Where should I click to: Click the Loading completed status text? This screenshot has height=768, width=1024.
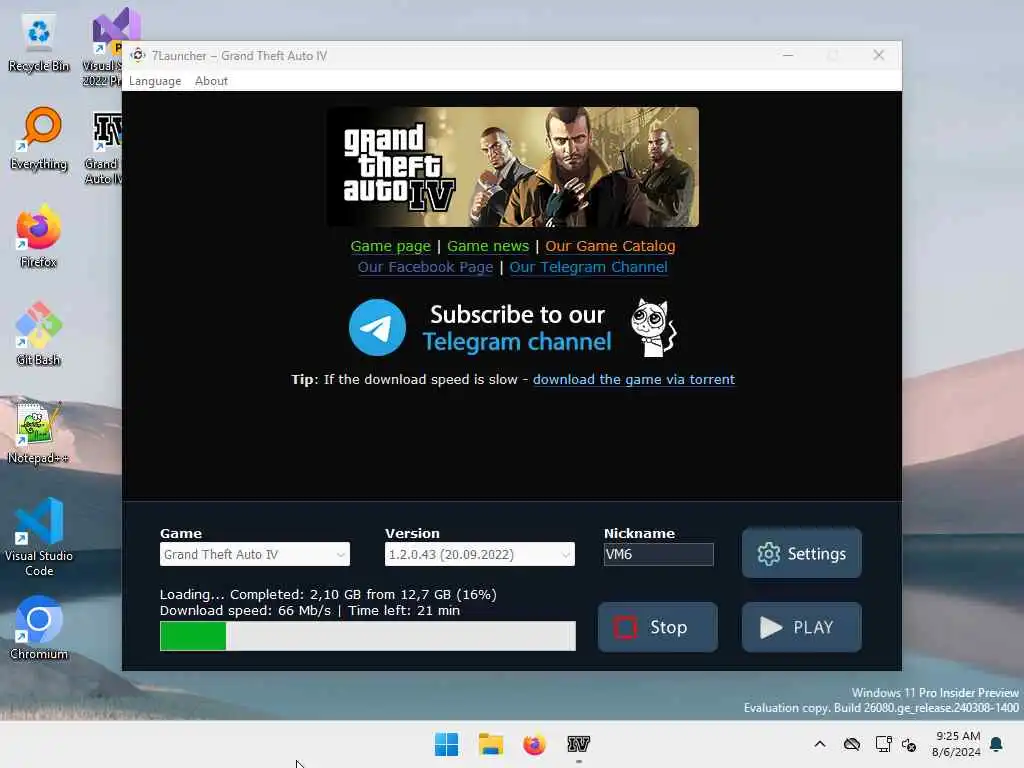pos(328,594)
